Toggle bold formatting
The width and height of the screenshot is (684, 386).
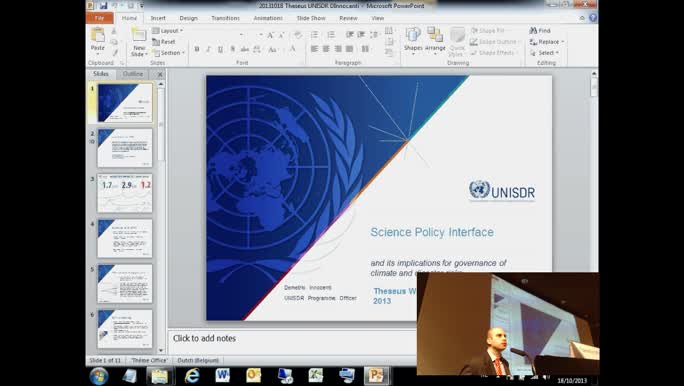(197, 49)
